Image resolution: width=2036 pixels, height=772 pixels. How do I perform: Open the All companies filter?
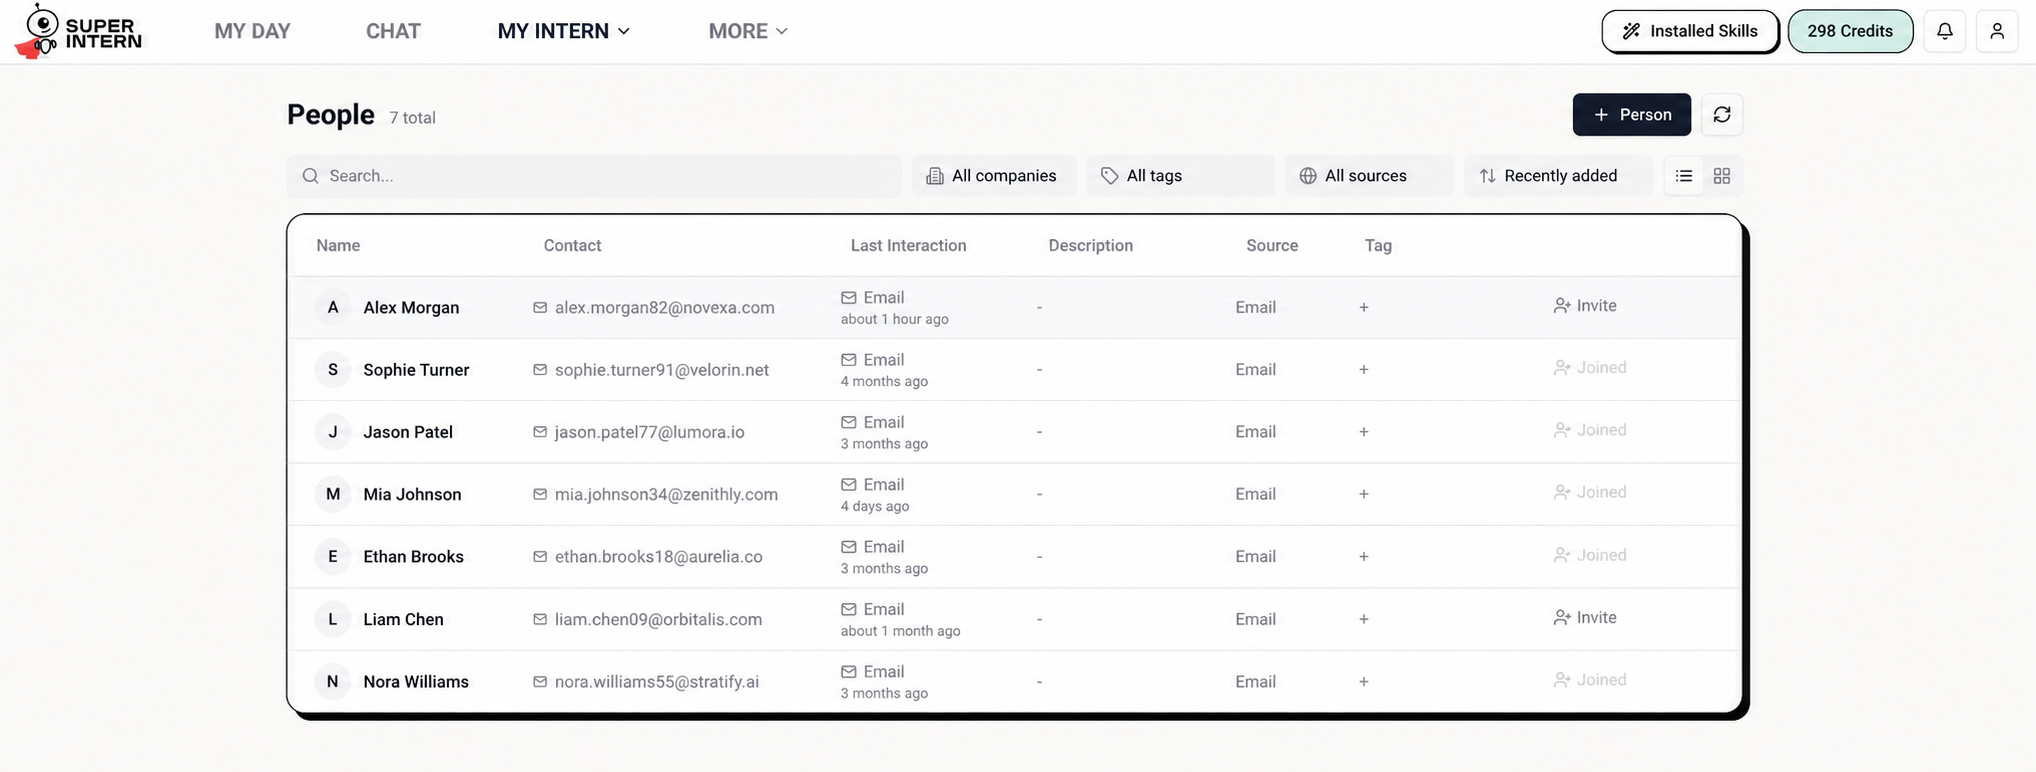[x=993, y=176]
